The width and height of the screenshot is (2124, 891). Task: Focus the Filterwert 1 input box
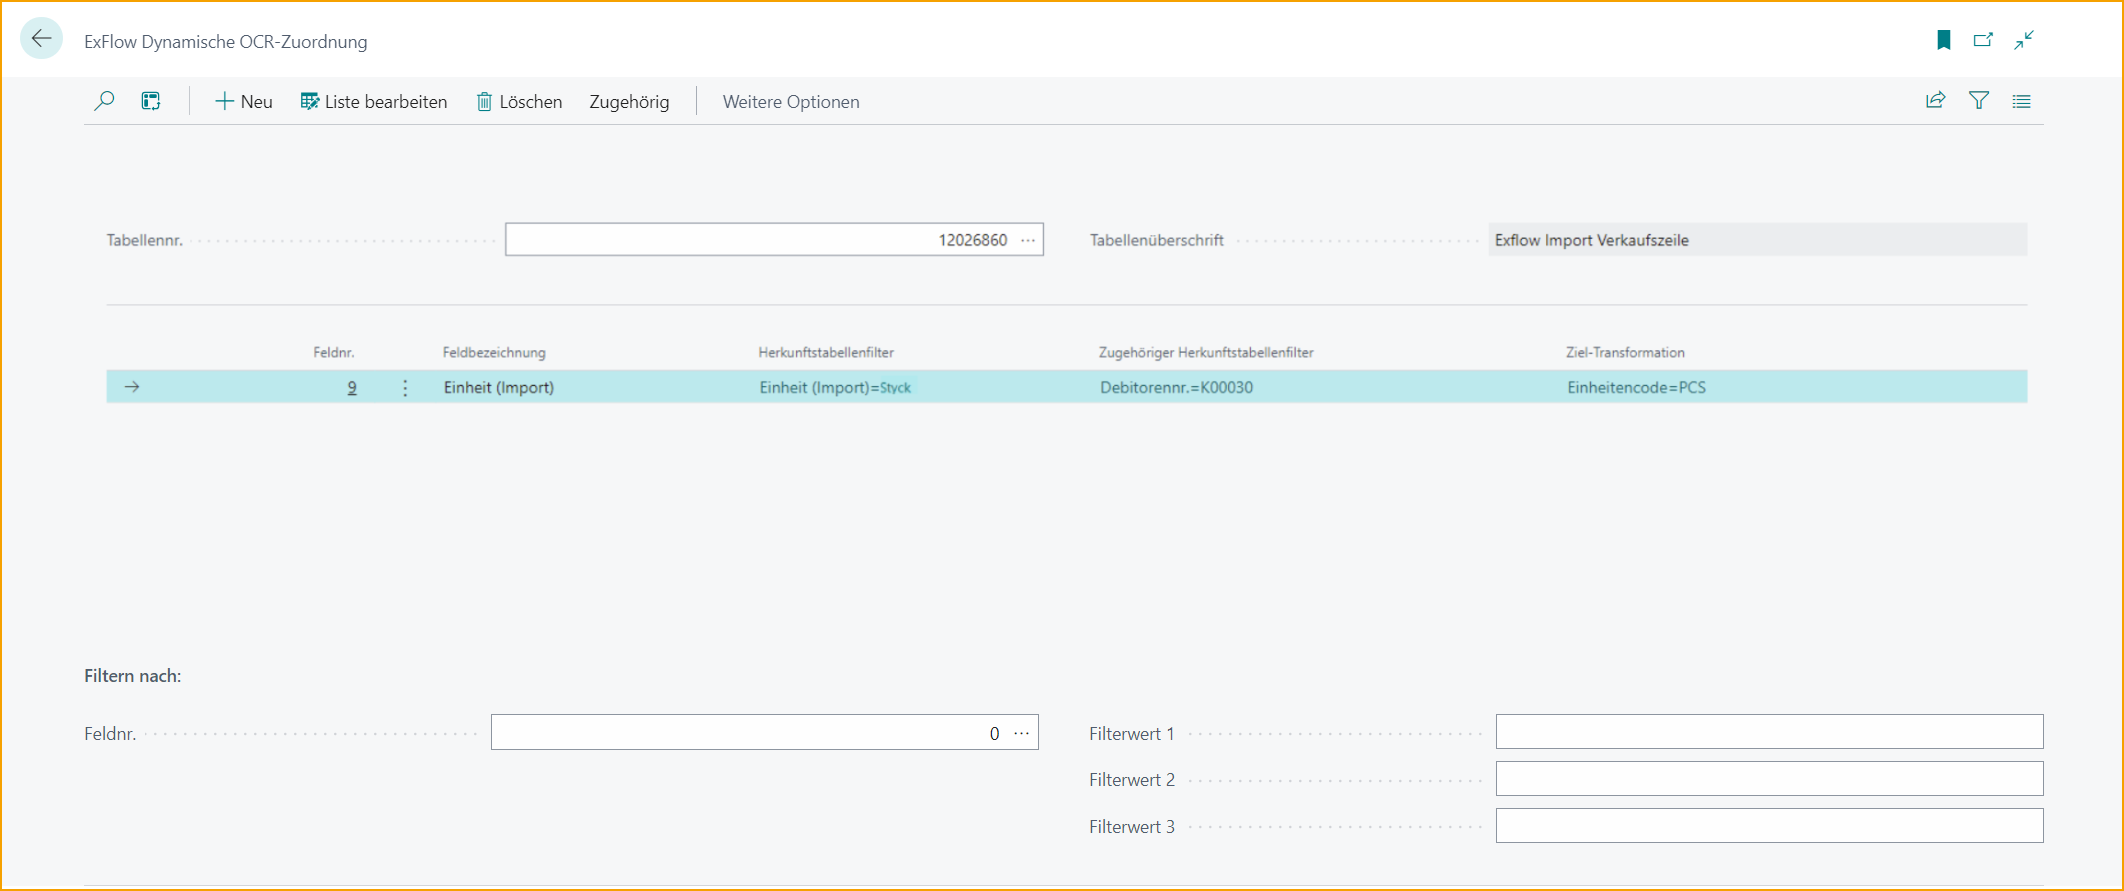1769,732
